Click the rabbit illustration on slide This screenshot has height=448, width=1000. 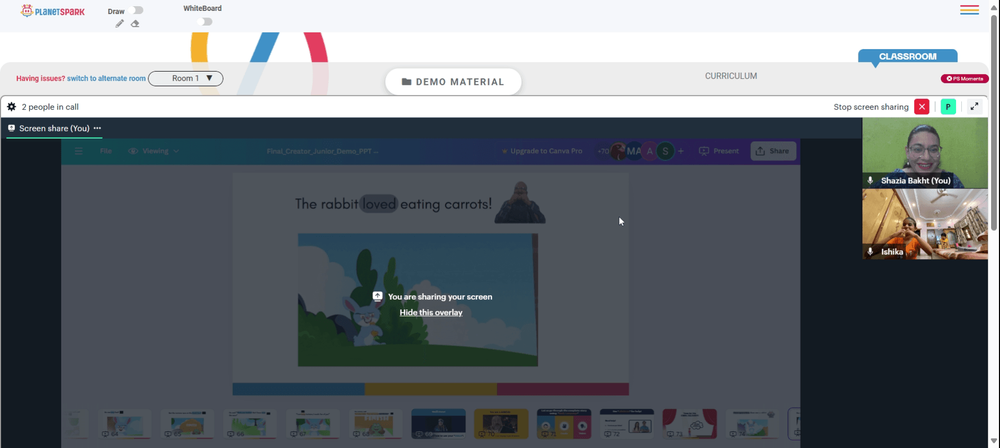tap(365, 320)
